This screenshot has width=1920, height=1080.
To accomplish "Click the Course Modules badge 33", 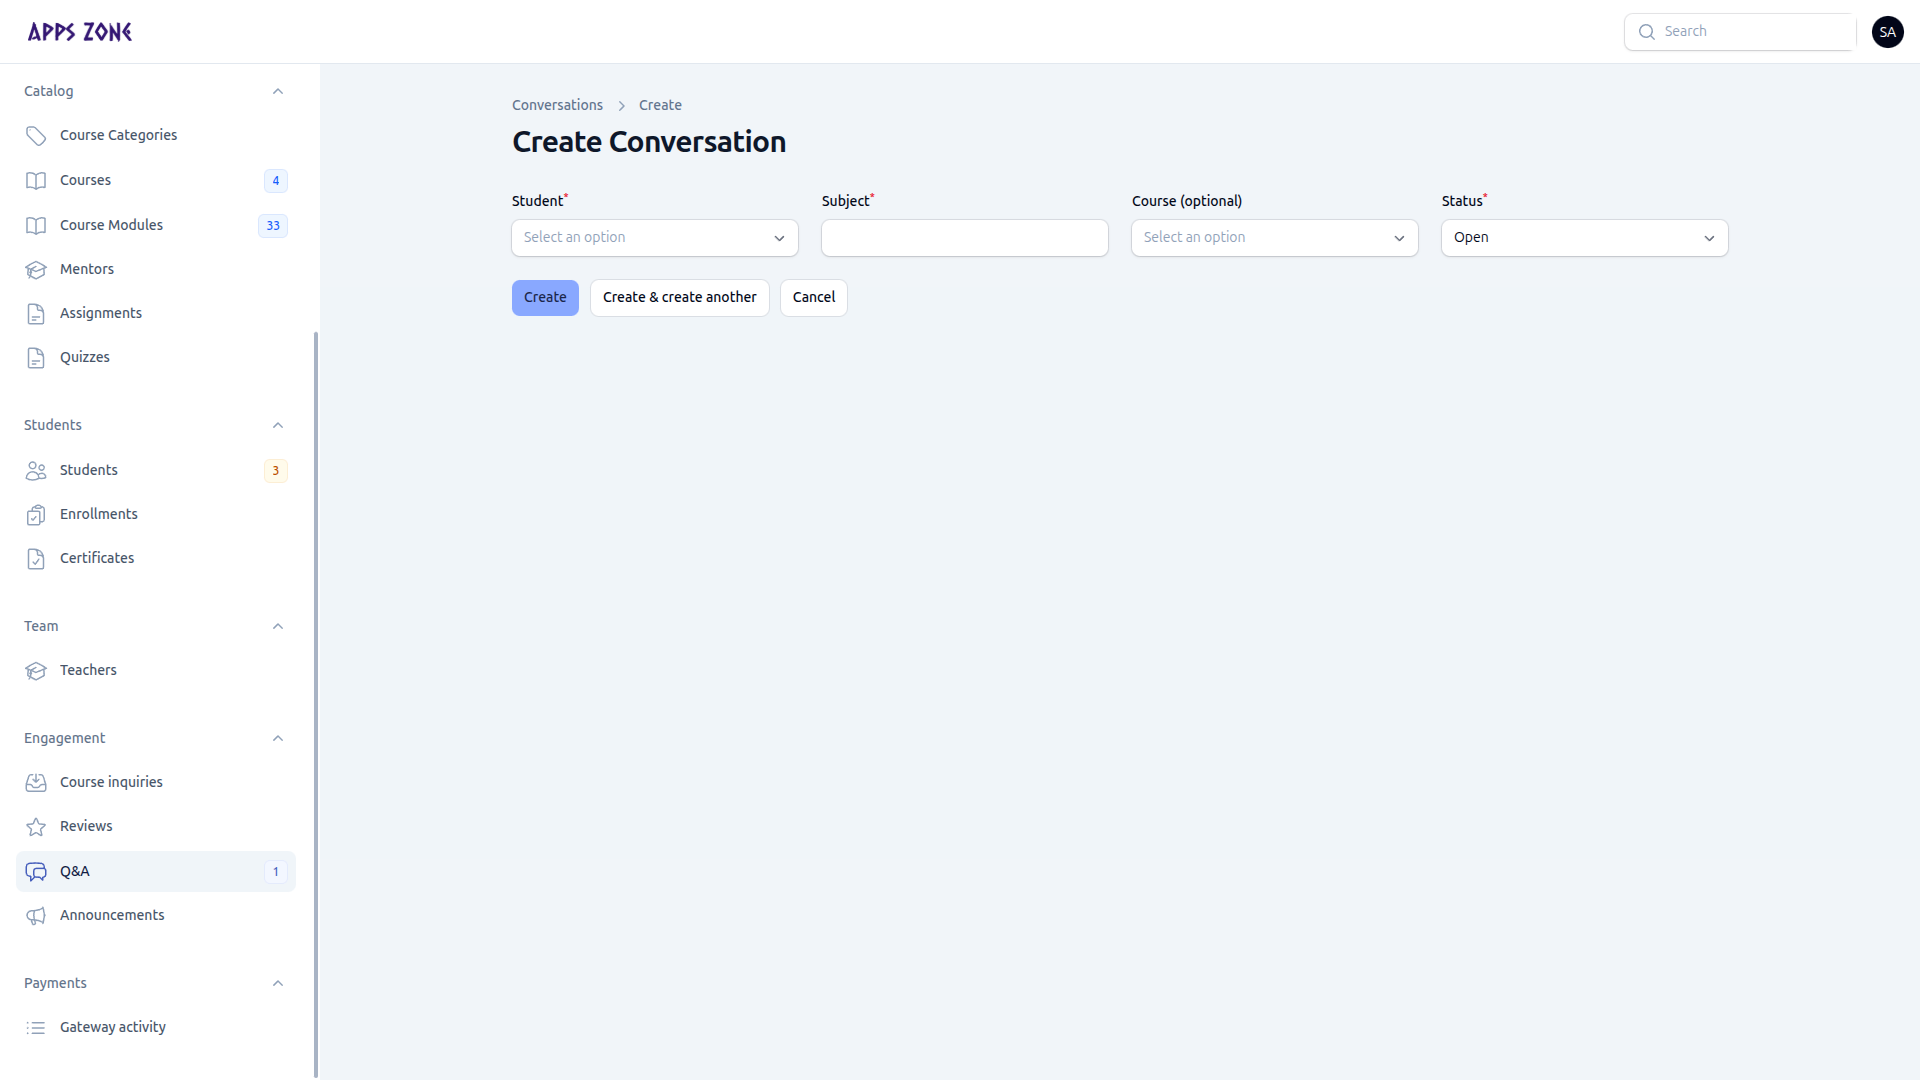I will (x=273, y=226).
